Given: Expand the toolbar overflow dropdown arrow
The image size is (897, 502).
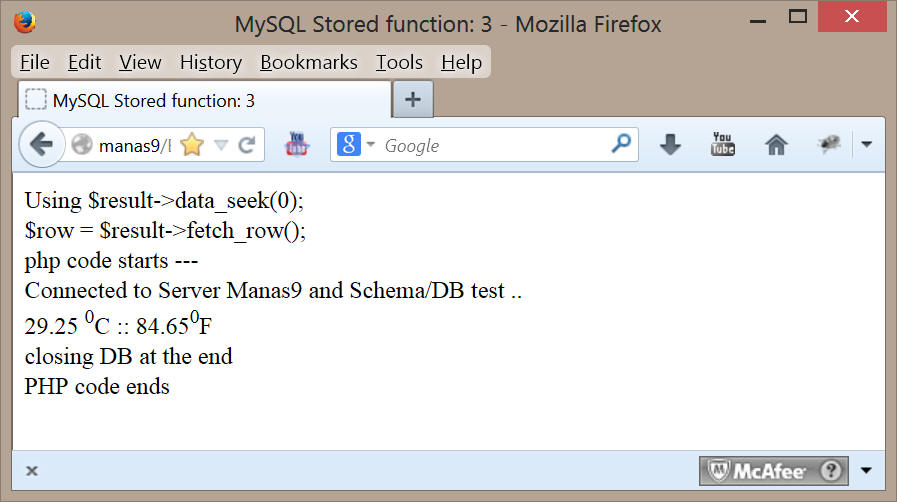Looking at the screenshot, I should tap(867, 145).
